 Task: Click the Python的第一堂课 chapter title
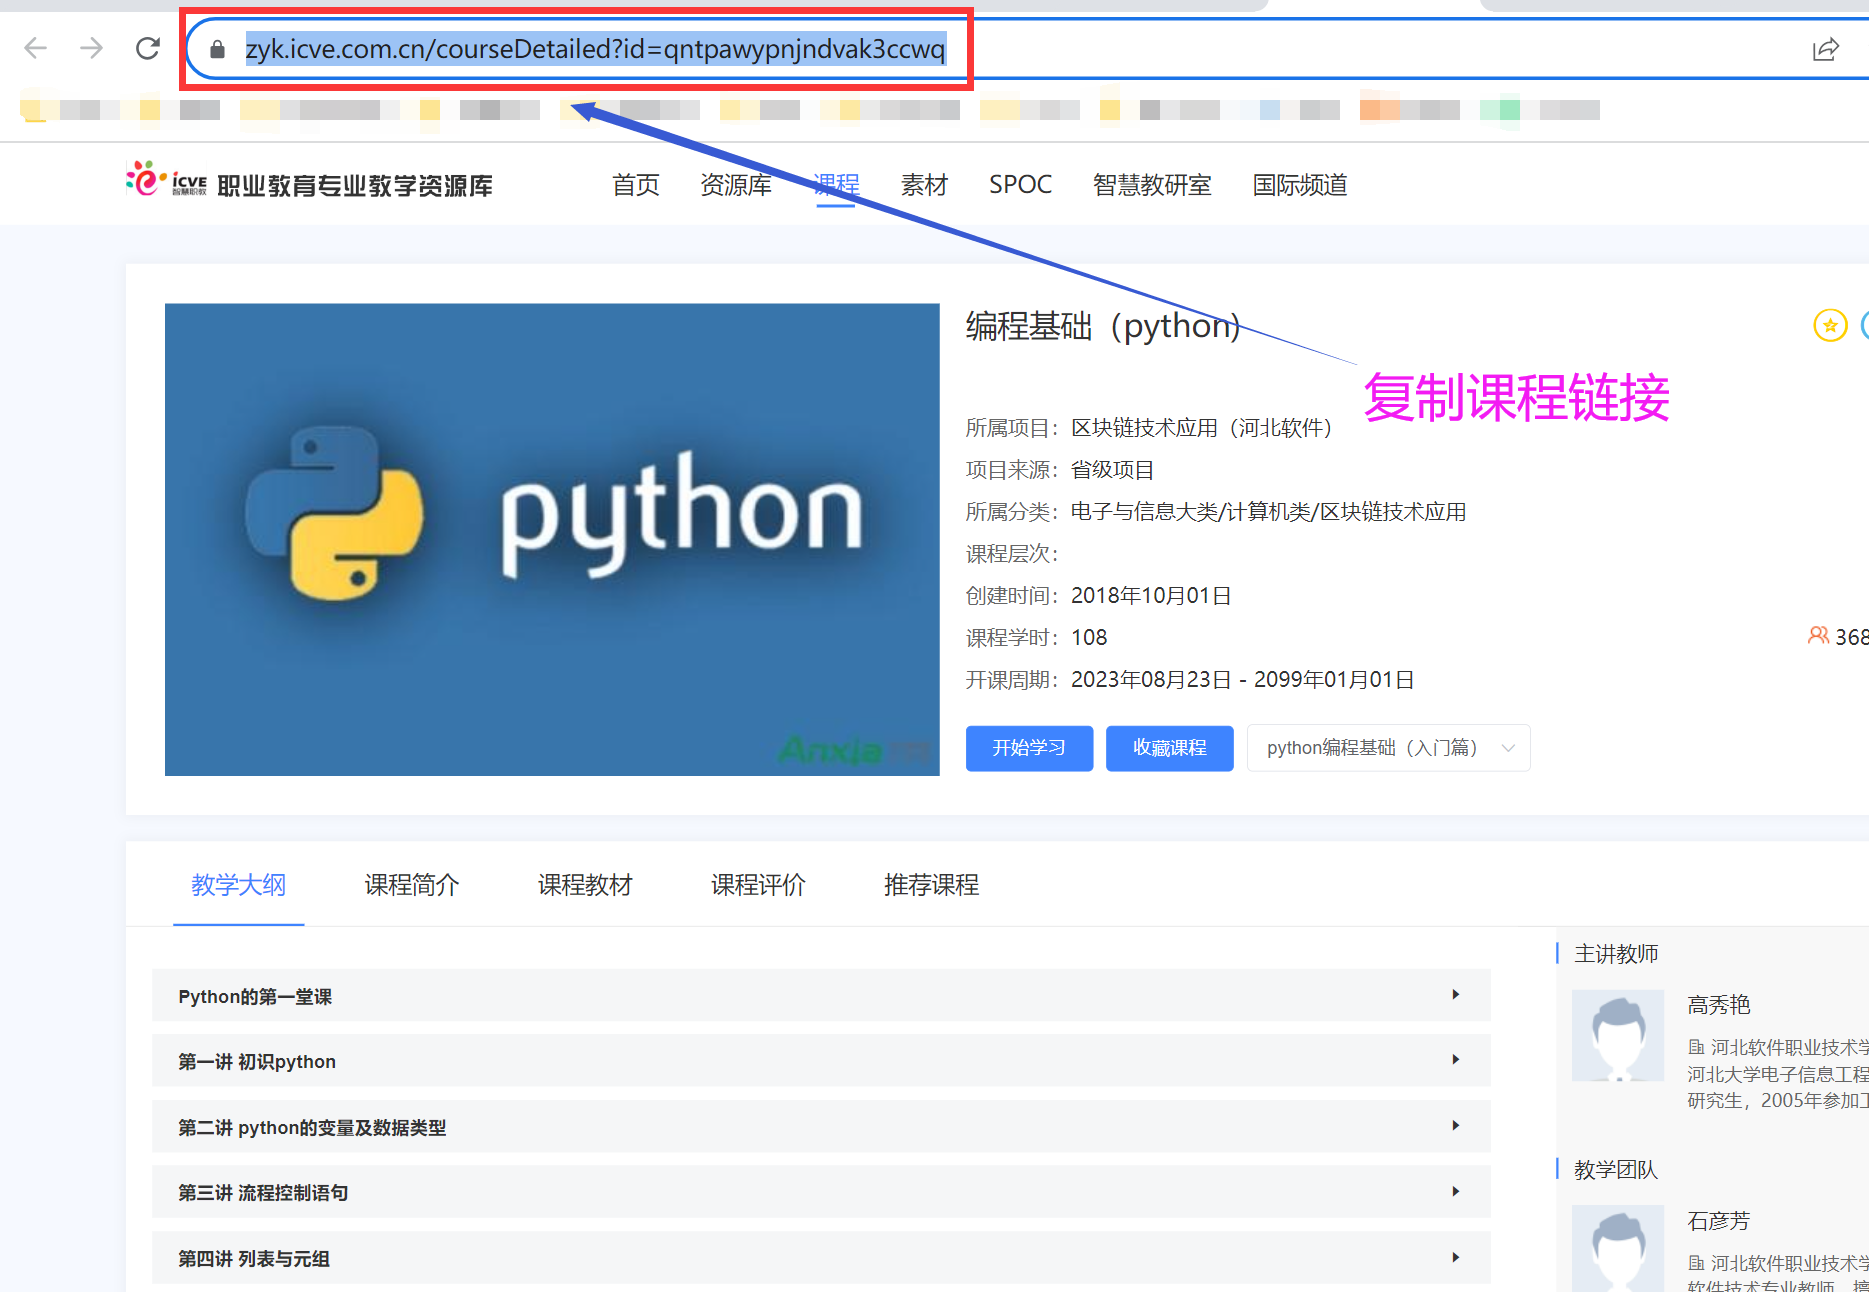coord(255,997)
